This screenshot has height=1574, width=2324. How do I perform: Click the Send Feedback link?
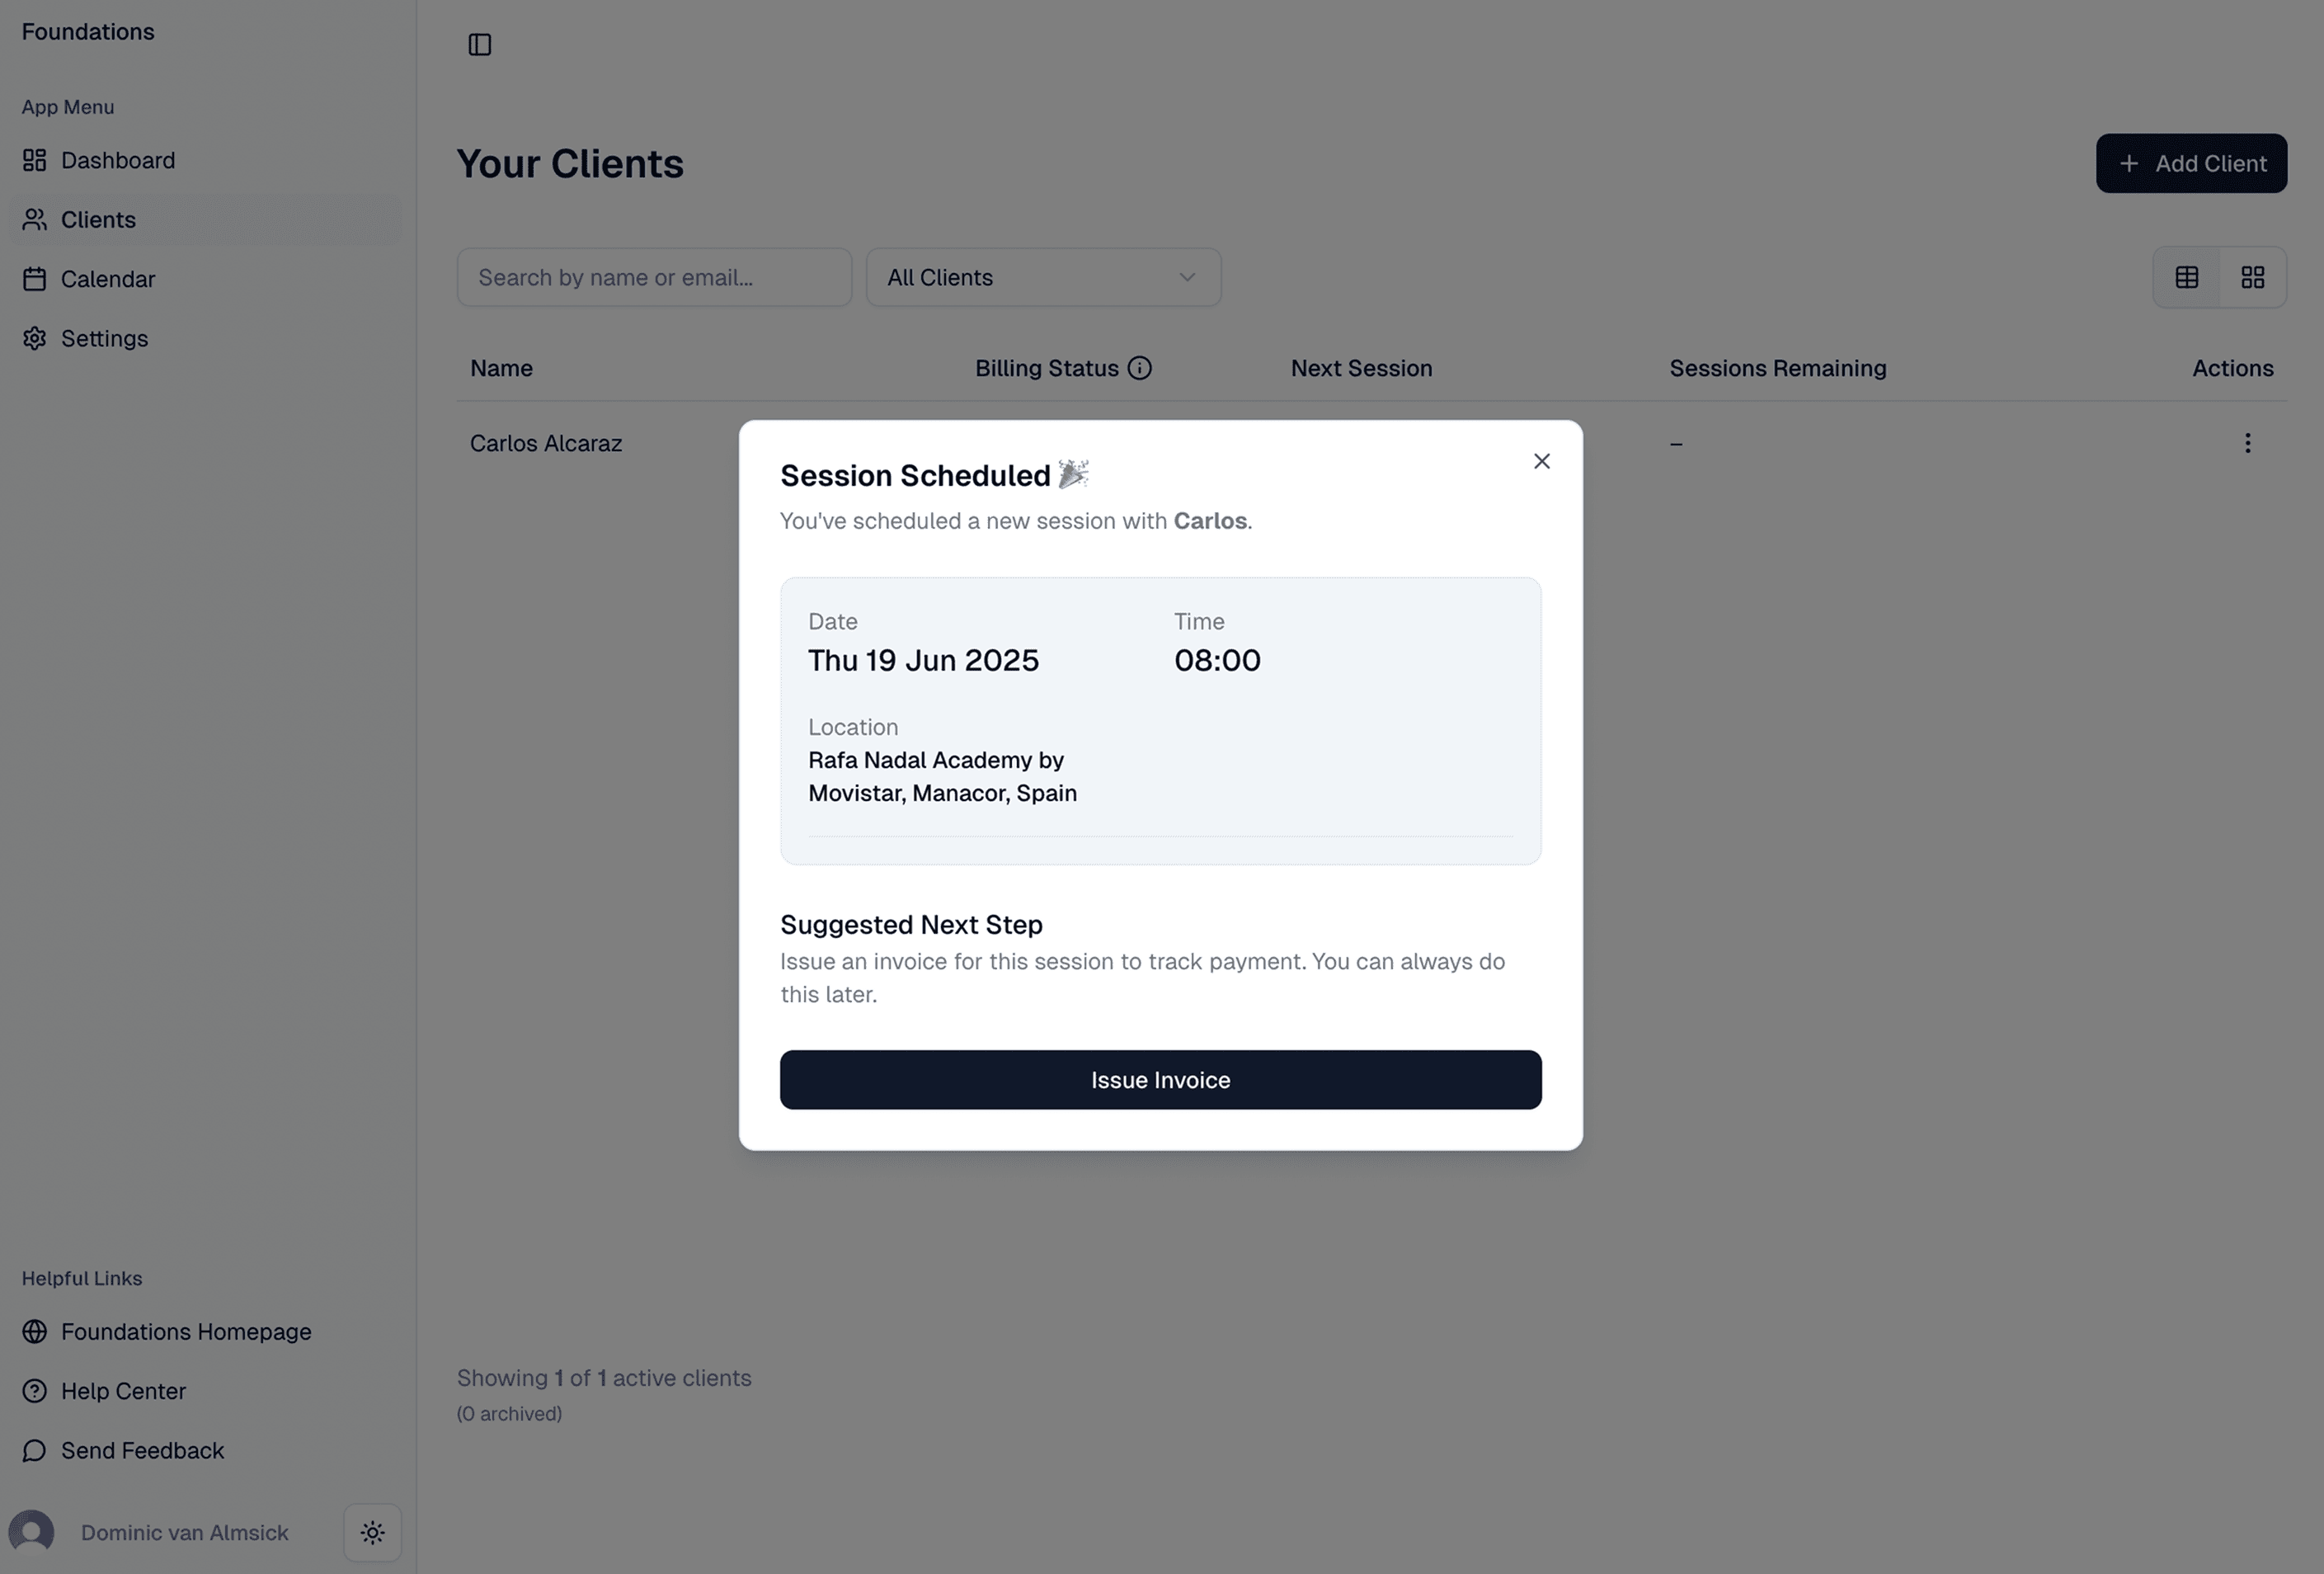coord(142,1450)
